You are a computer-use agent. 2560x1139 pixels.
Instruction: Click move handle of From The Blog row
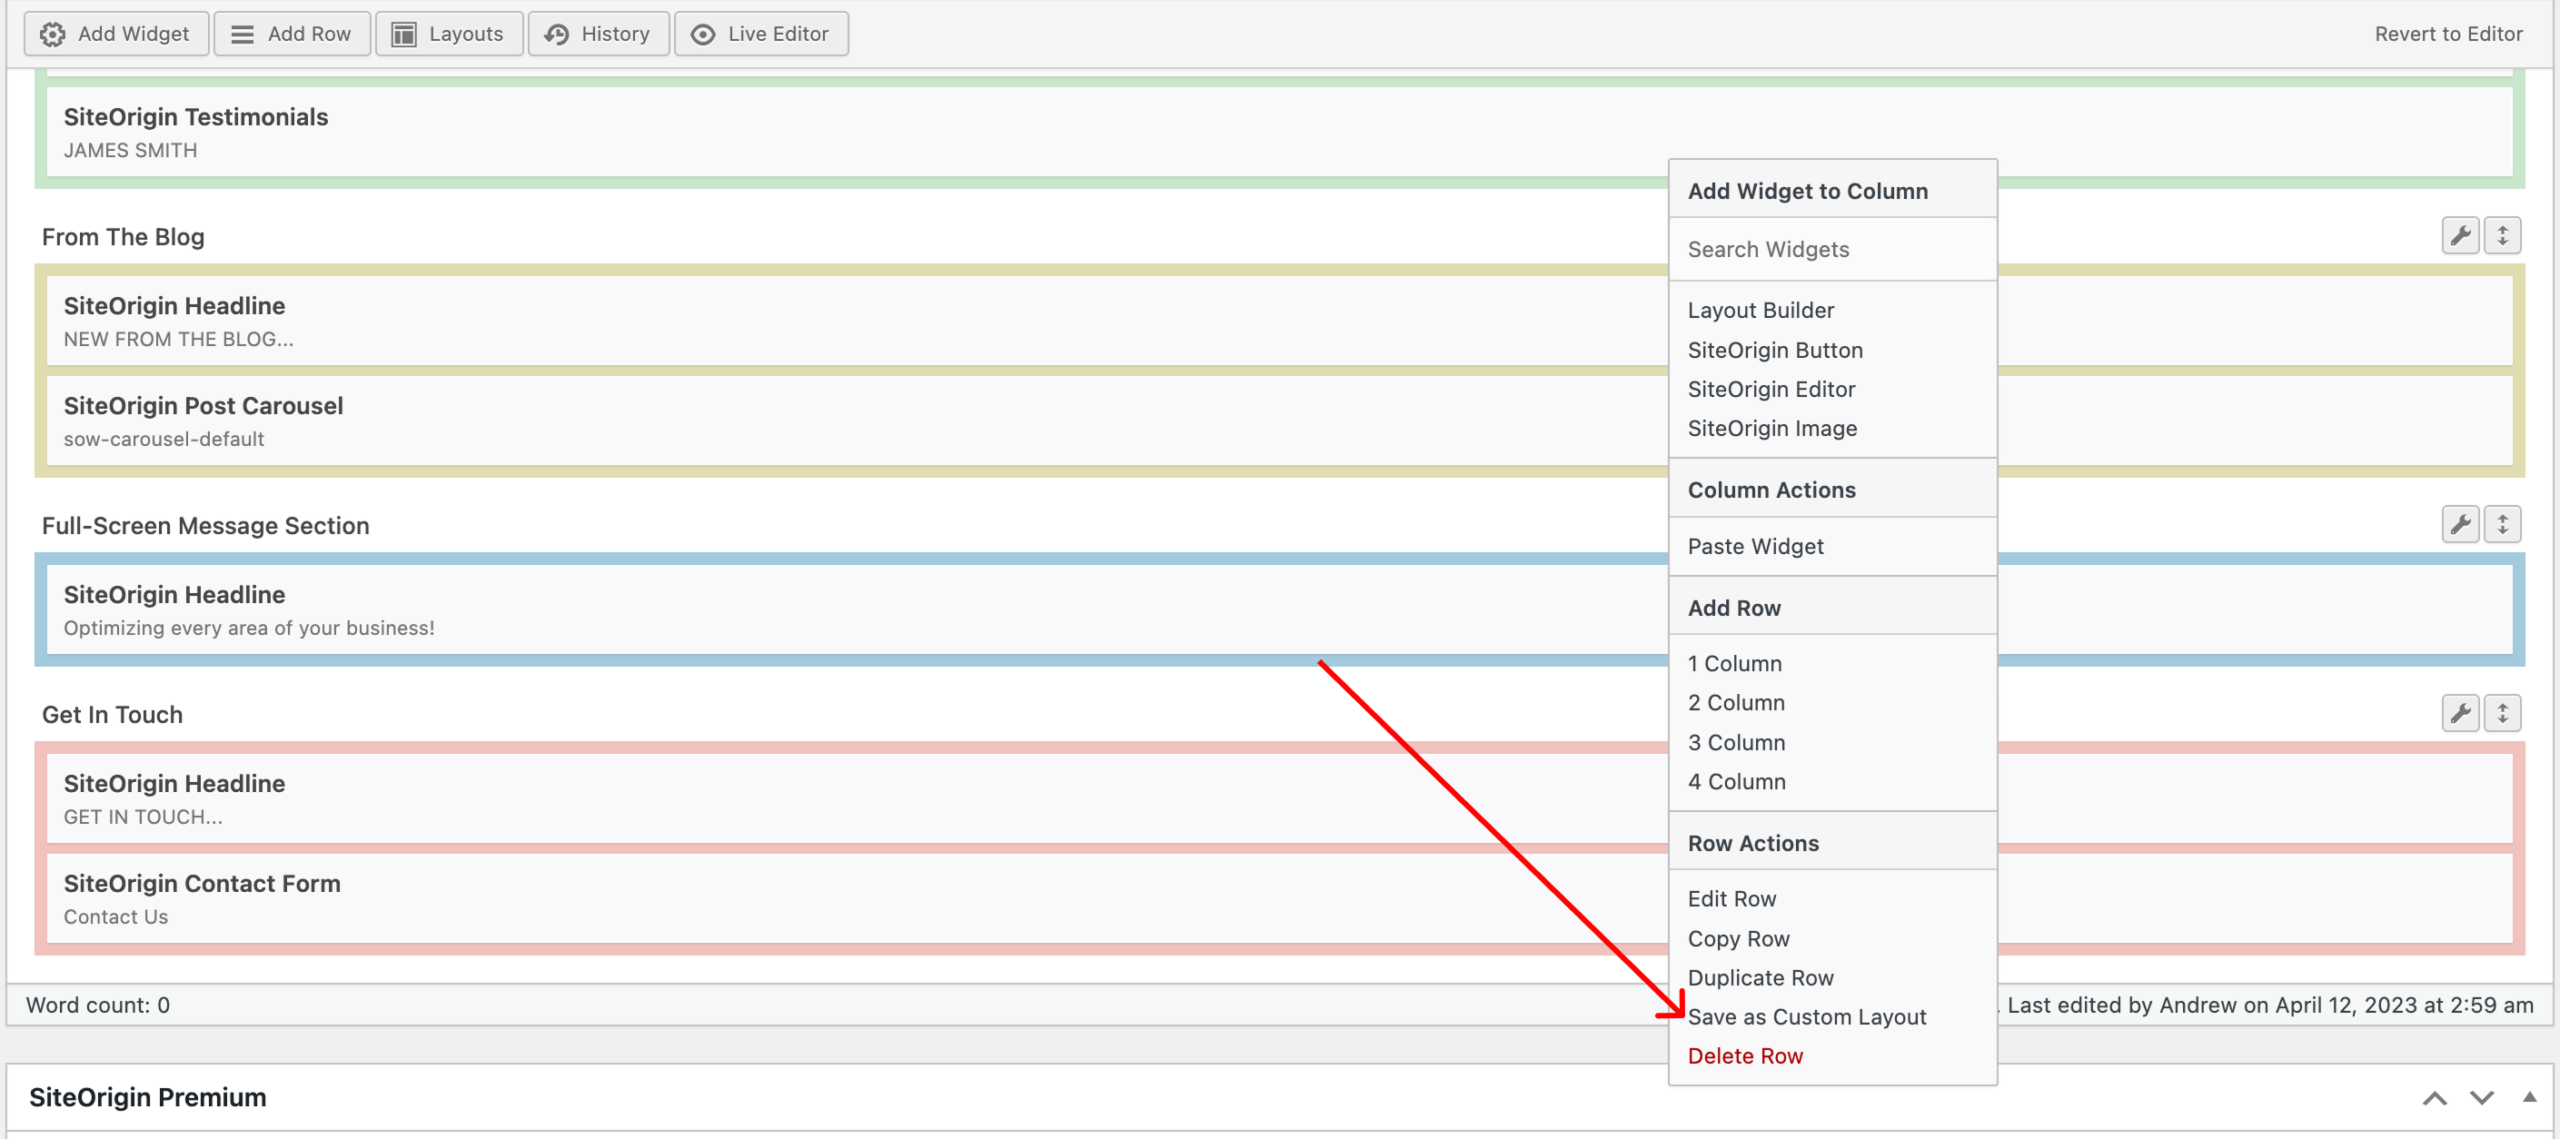(2502, 236)
